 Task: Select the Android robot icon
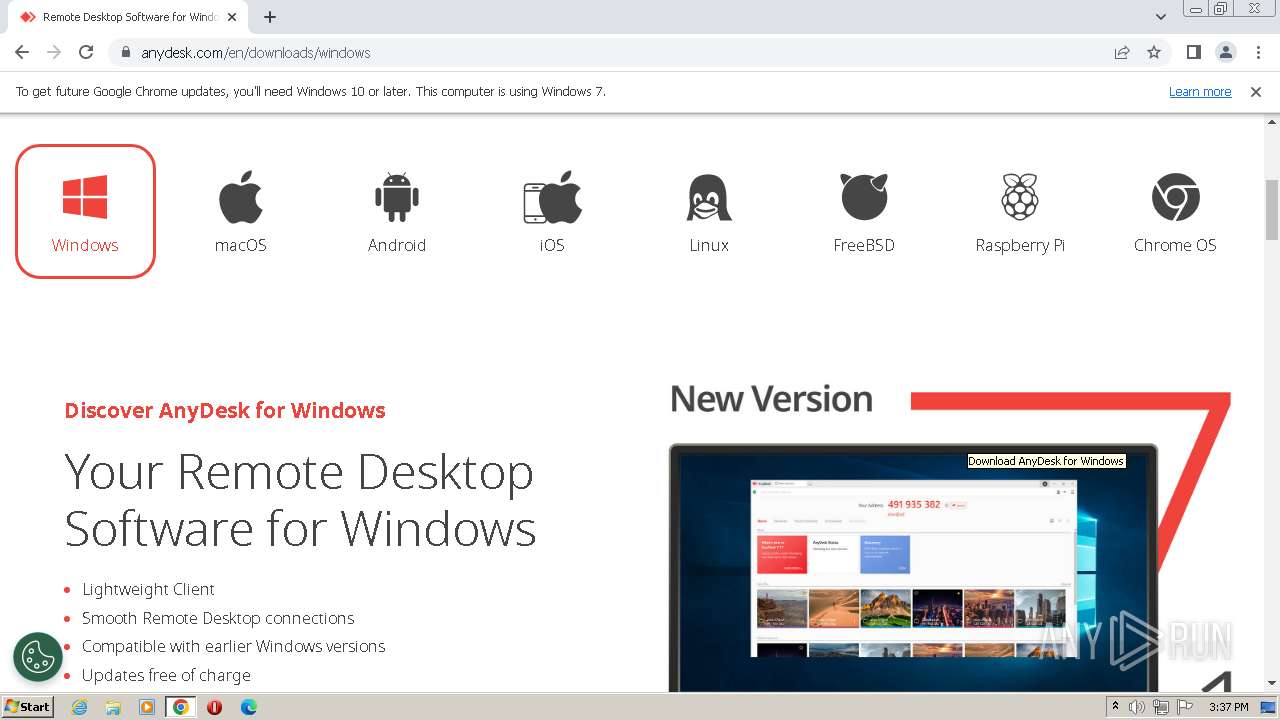(x=397, y=196)
